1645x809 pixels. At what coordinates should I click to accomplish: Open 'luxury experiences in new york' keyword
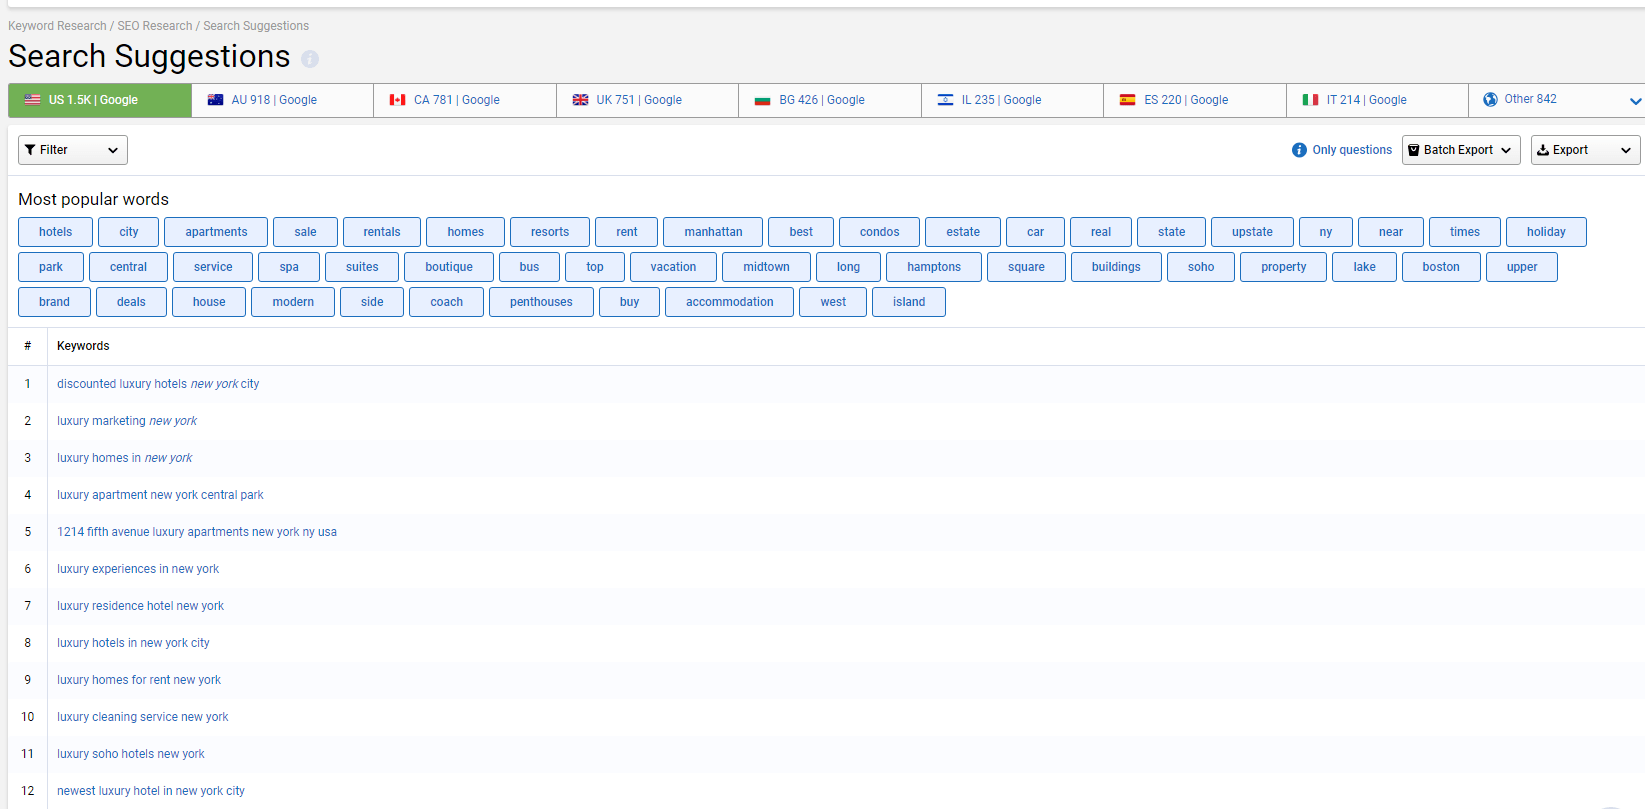click(x=138, y=569)
